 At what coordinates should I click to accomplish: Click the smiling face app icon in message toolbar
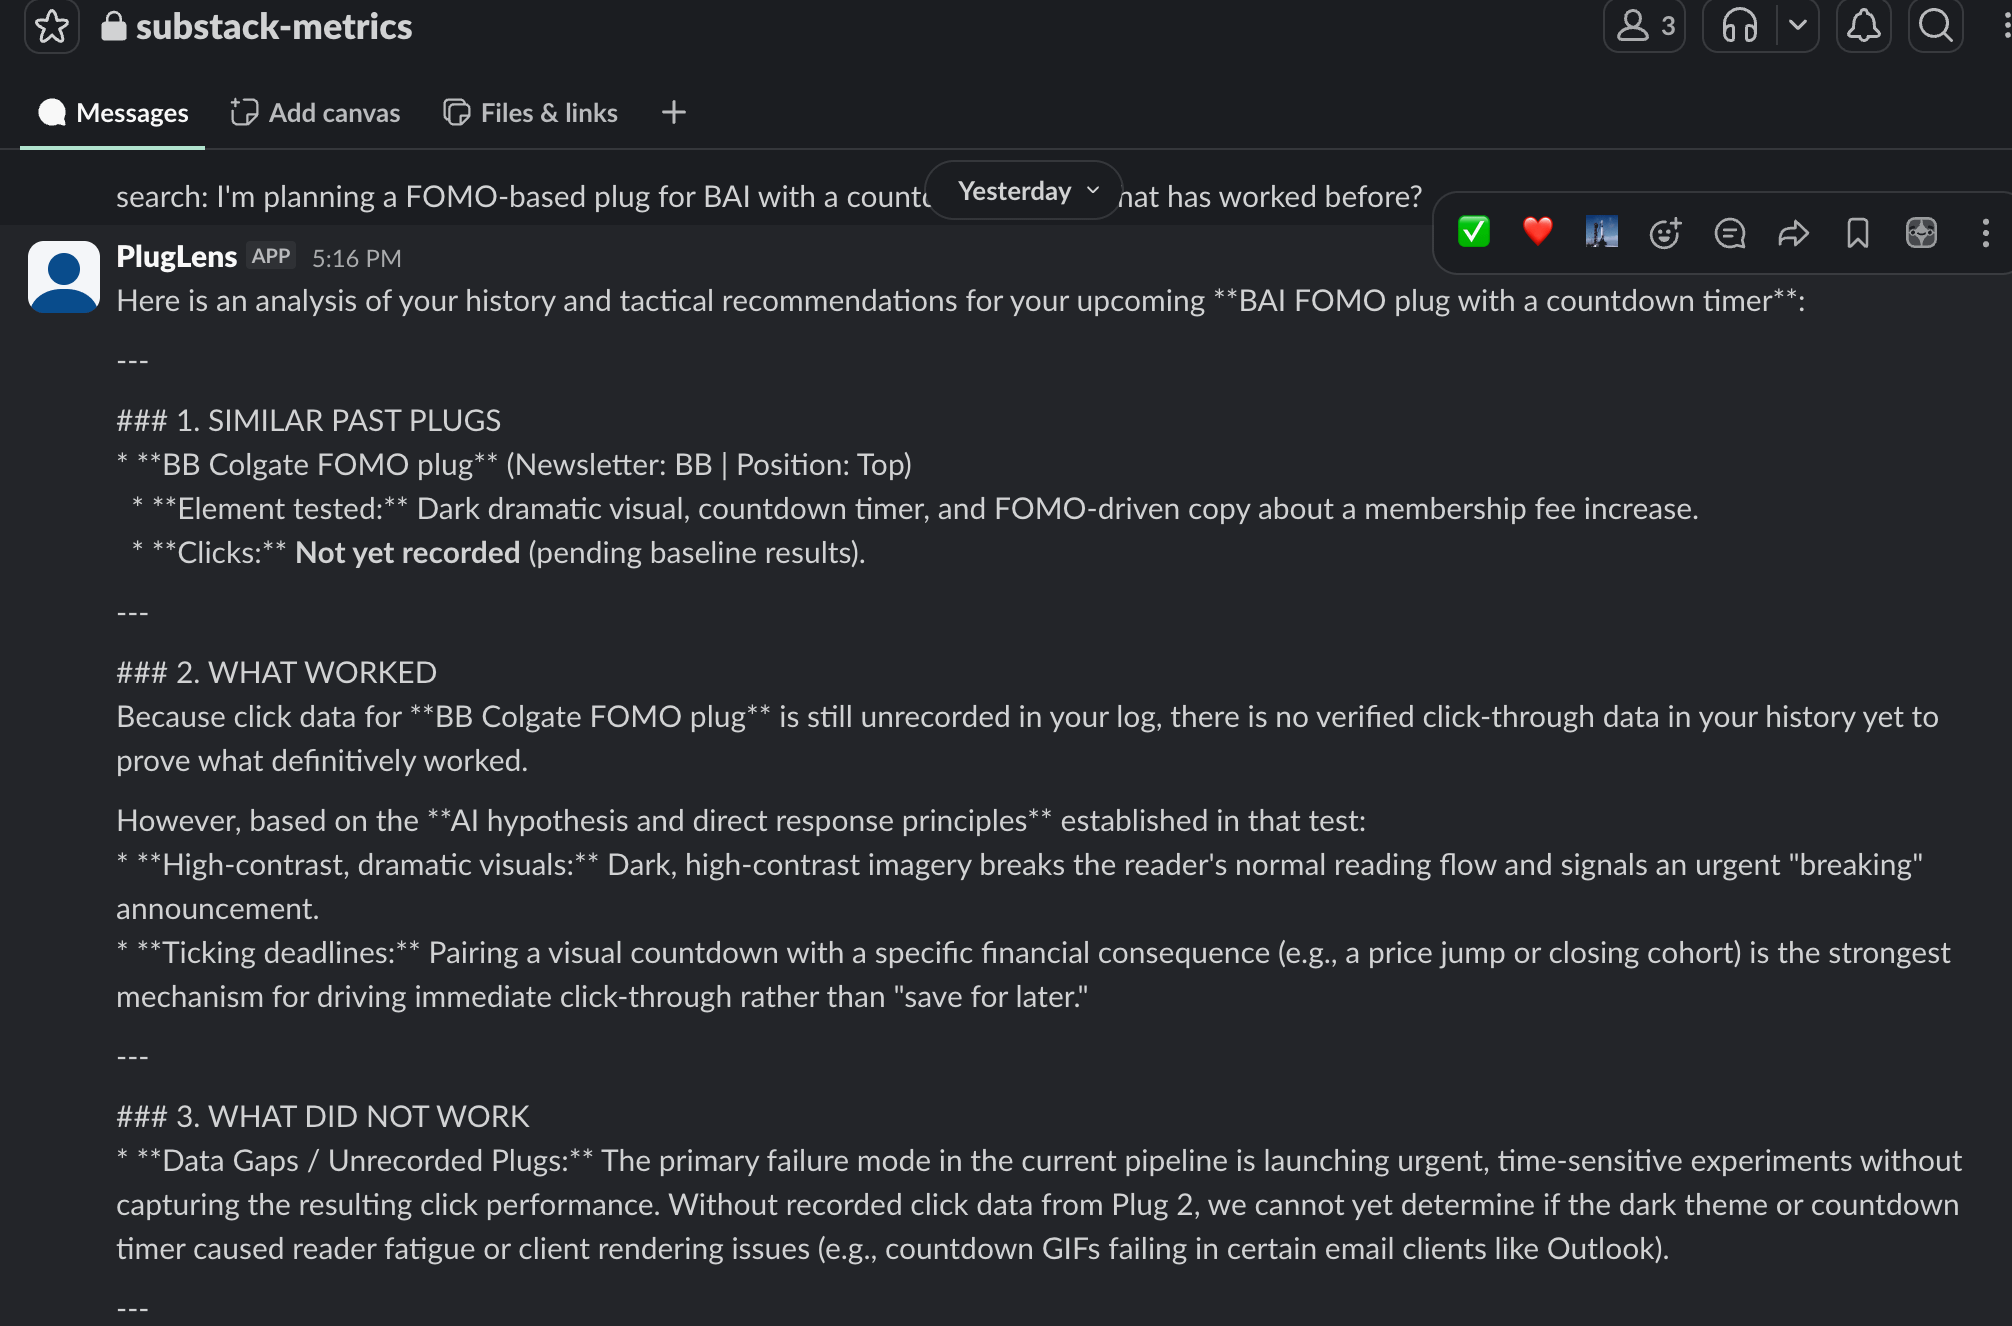pos(1921,233)
